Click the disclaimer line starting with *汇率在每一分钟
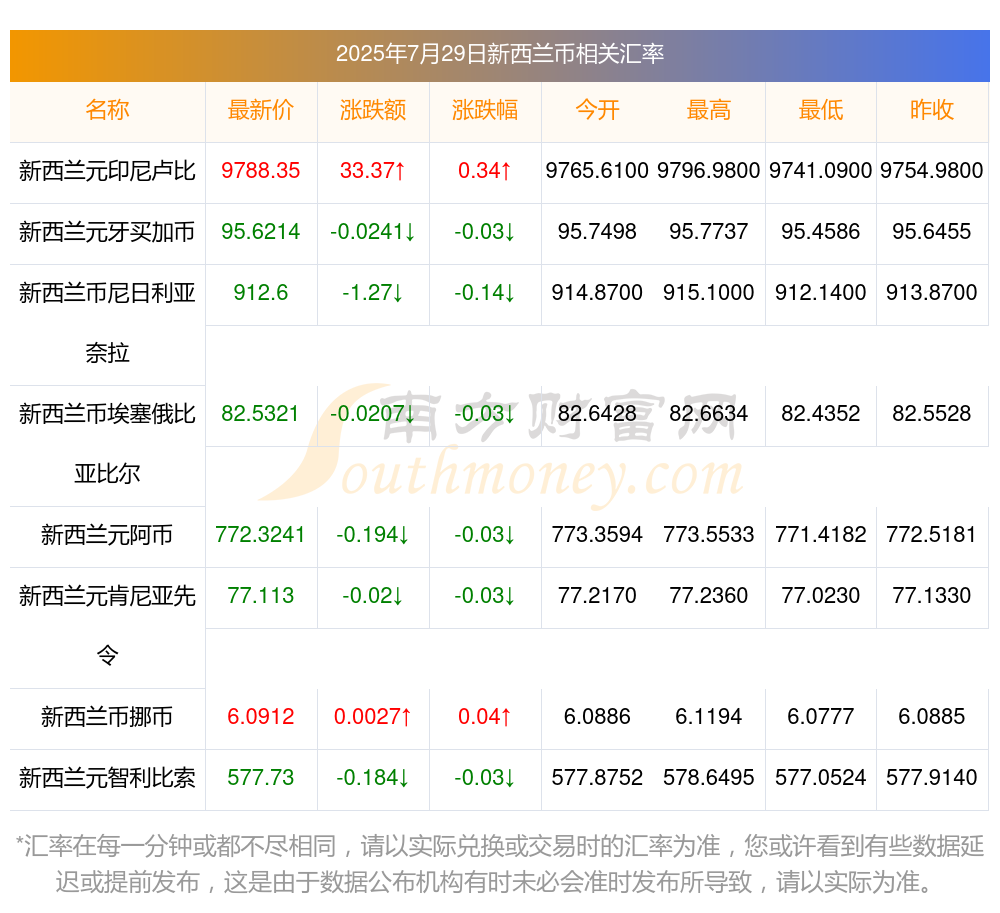 pyautogui.click(x=500, y=847)
